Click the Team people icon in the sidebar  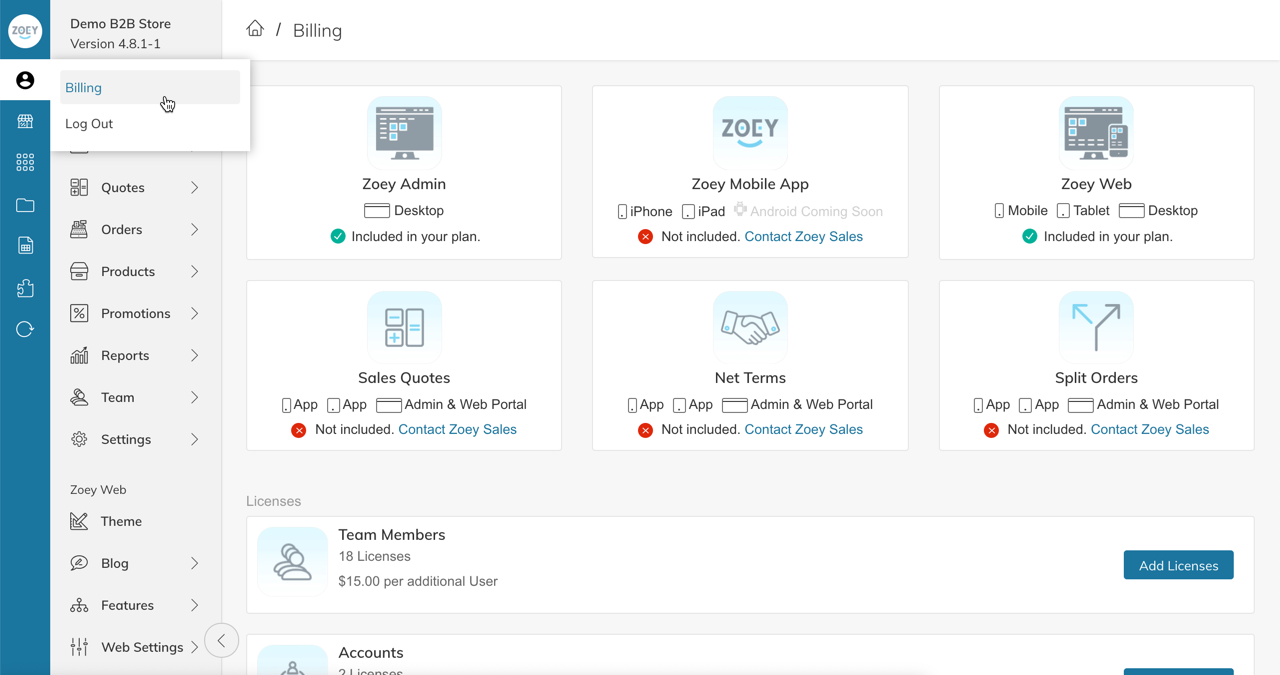pos(79,397)
